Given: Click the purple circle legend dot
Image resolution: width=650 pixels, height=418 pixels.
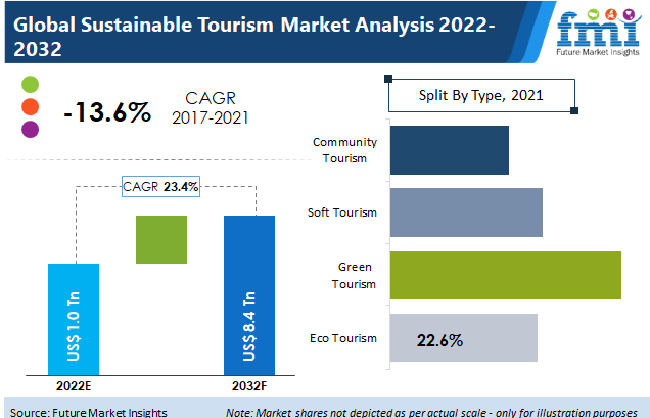Looking at the screenshot, I should (x=30, y=128).
